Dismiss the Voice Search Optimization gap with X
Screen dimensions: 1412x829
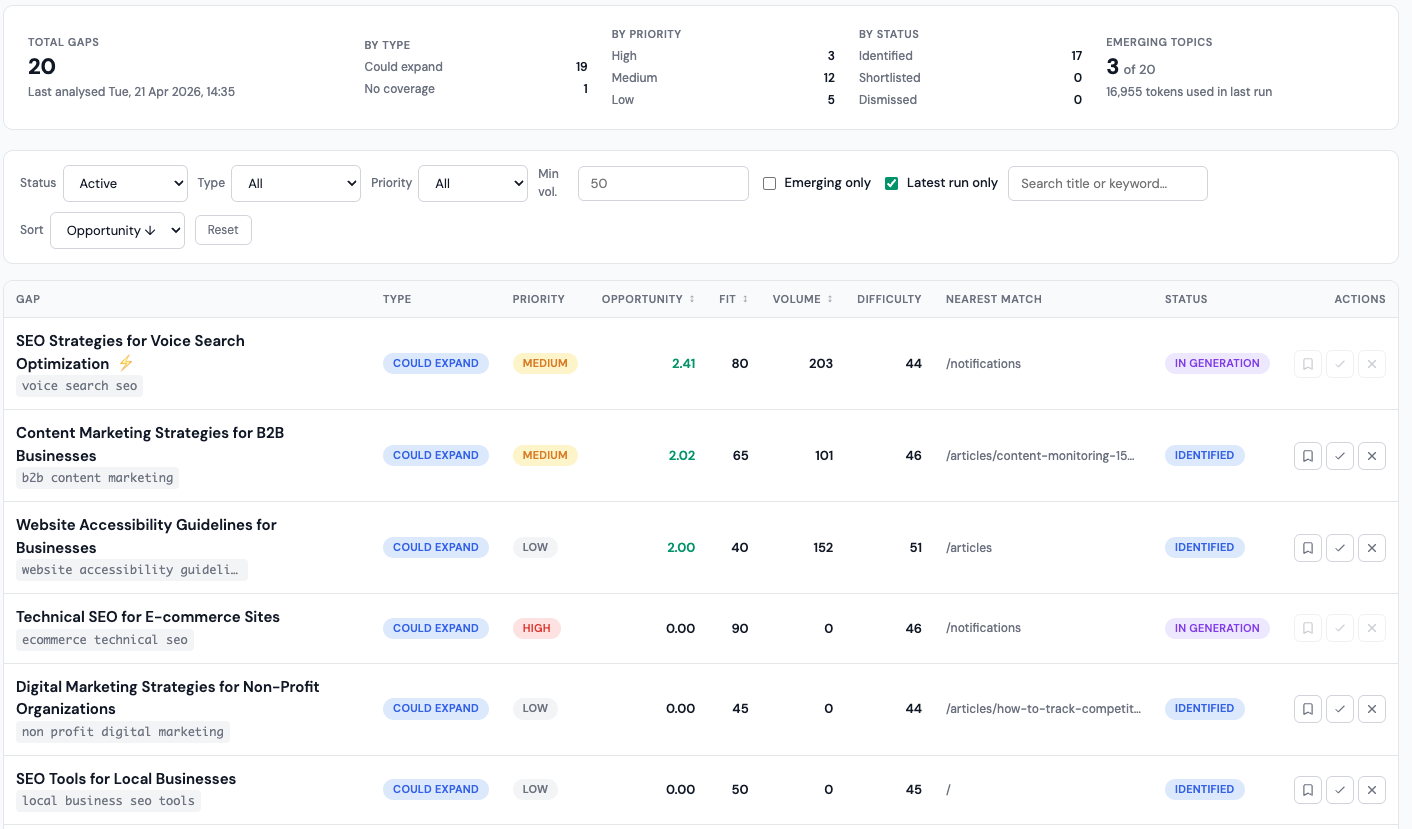click(x=1372, y=364)
